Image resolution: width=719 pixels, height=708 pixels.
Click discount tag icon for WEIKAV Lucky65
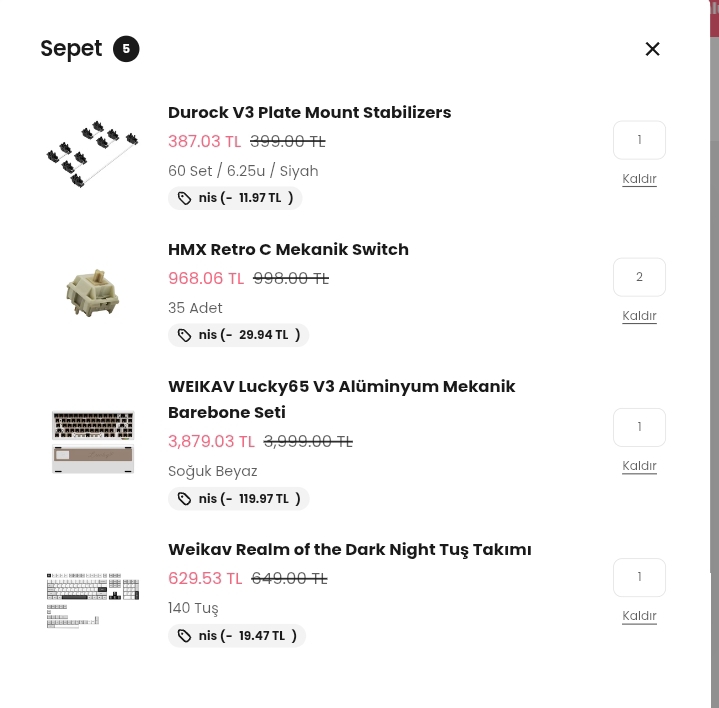point(185,499)
